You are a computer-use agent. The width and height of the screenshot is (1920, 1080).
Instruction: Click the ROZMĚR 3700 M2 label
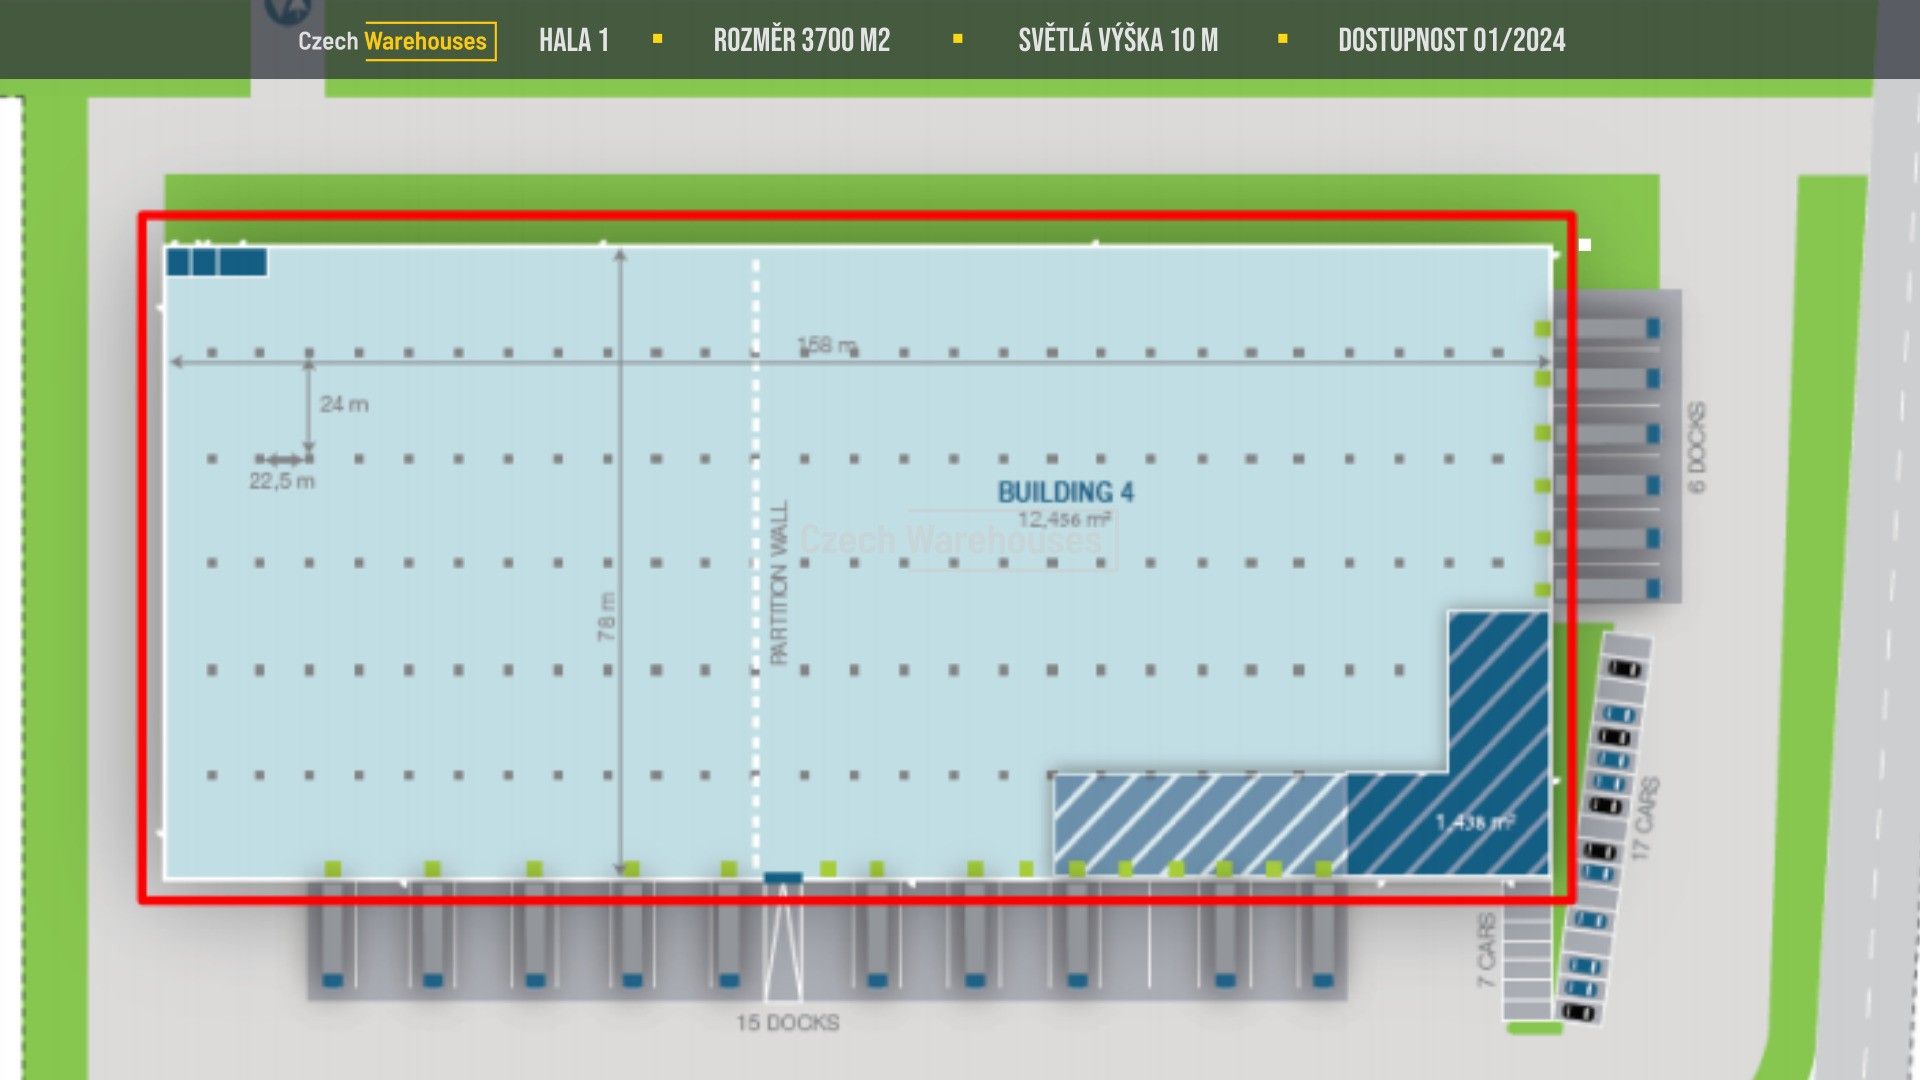coord(801,40)
